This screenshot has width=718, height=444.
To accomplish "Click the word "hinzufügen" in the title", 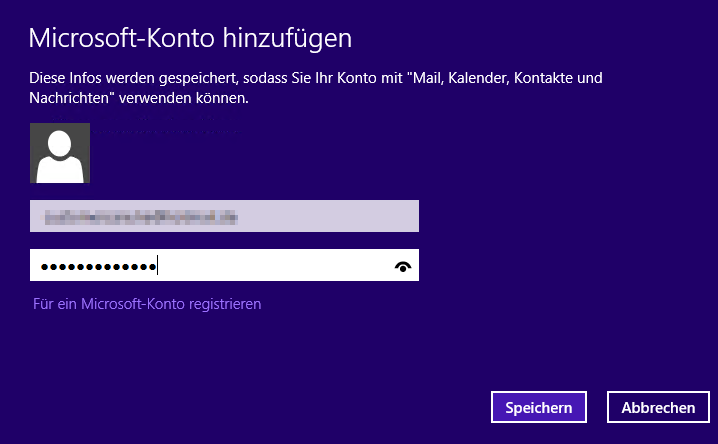I will 287,38.
